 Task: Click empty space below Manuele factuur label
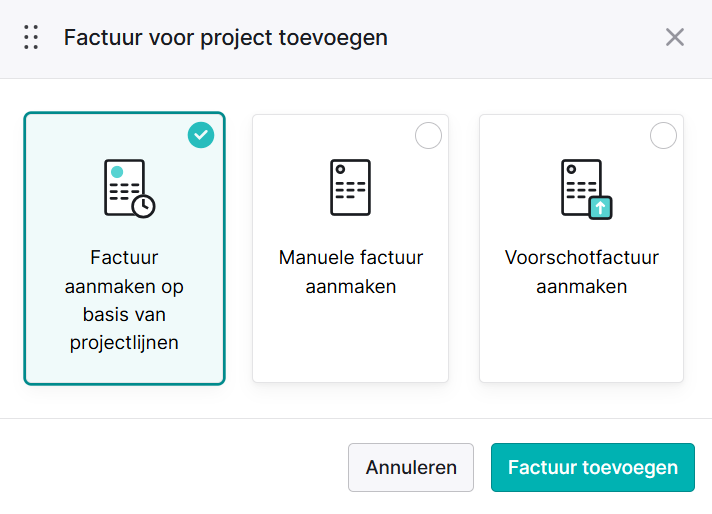click(x=351, y=338)
